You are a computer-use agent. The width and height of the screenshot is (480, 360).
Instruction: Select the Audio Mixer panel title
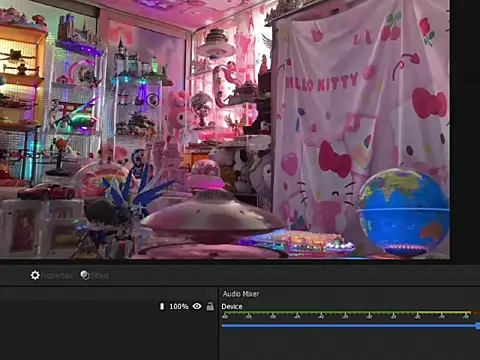coord(241,294)
